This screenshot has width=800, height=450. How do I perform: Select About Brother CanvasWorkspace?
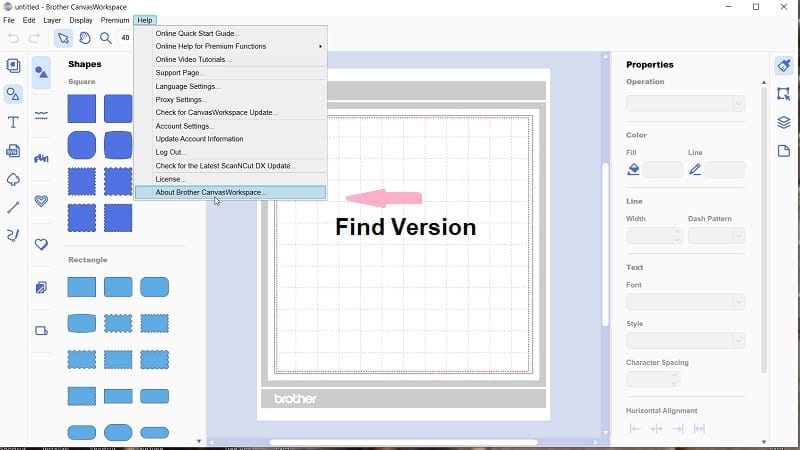pyautogui.click(x=231, y=192)
